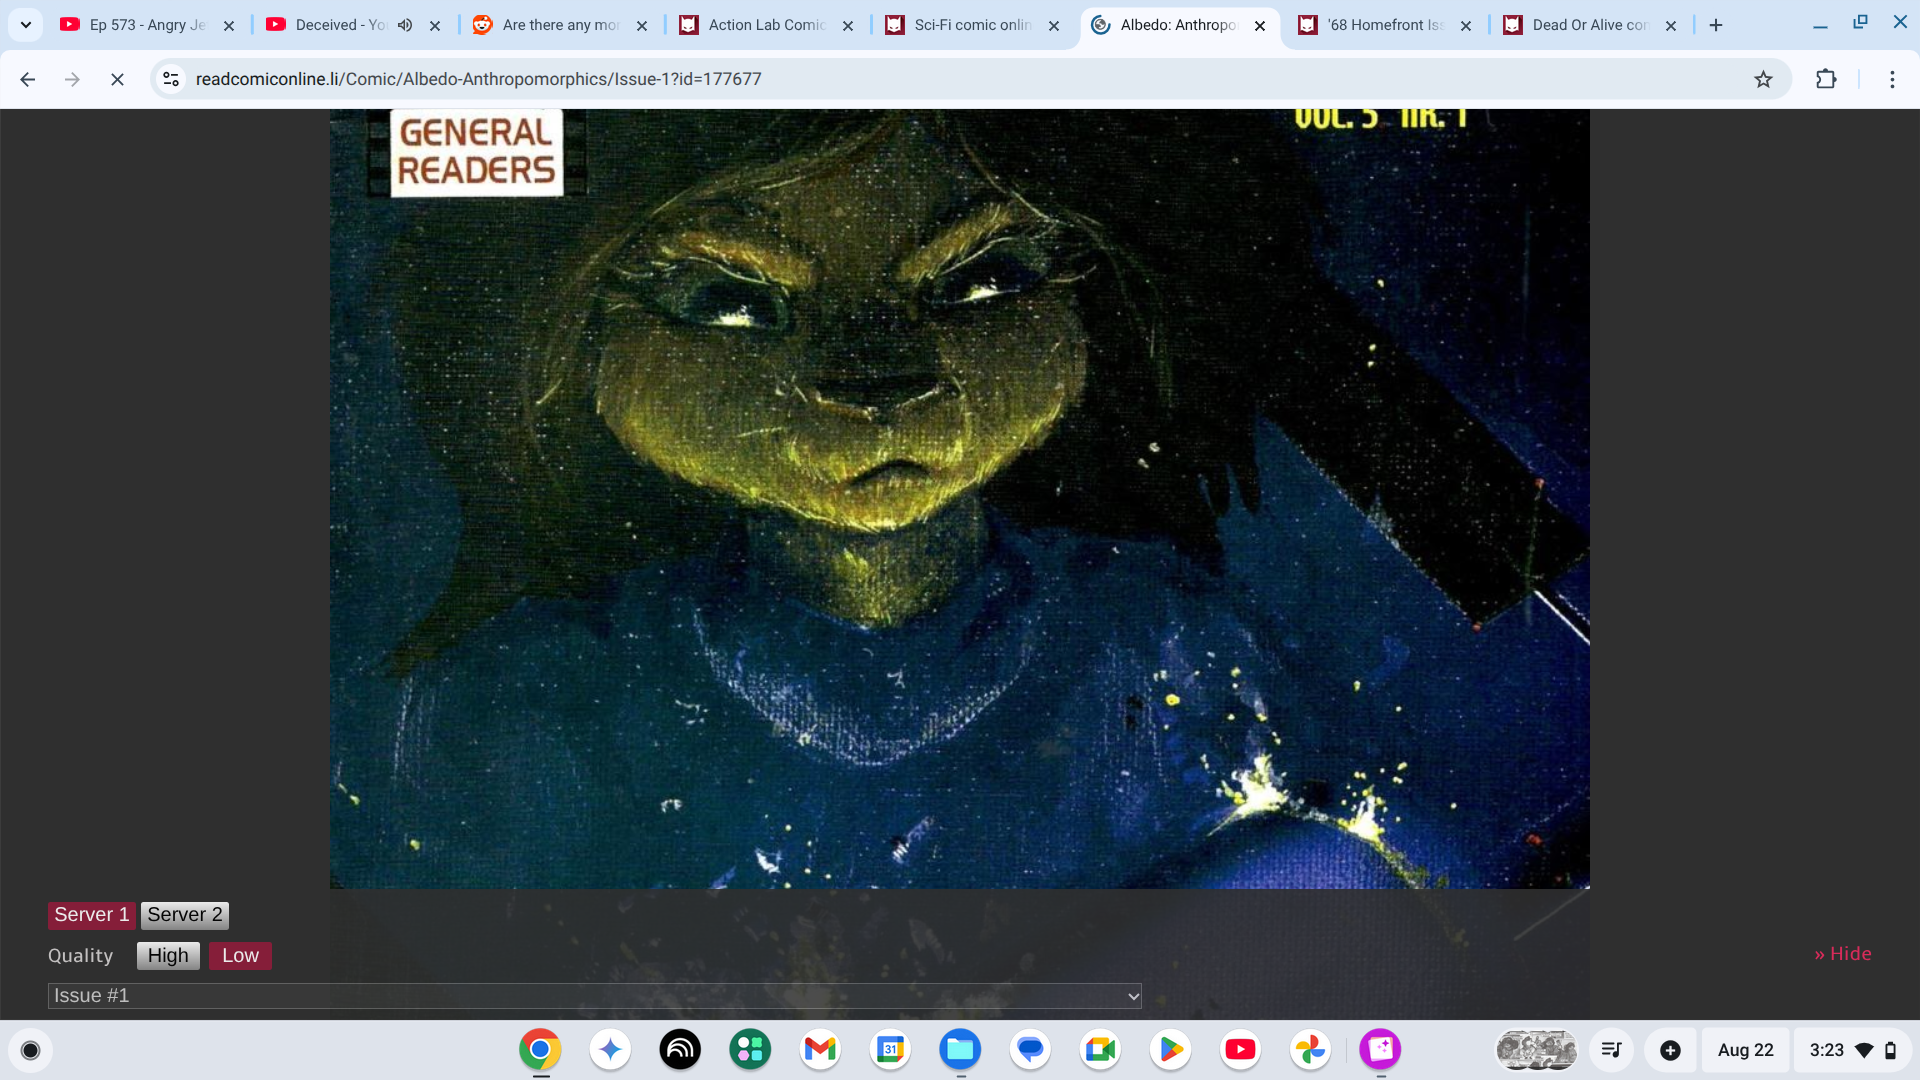Screen dimensions: 1920x1080
Task: Mute audio on the Deceived tab
Action: [x=405, y=25]
